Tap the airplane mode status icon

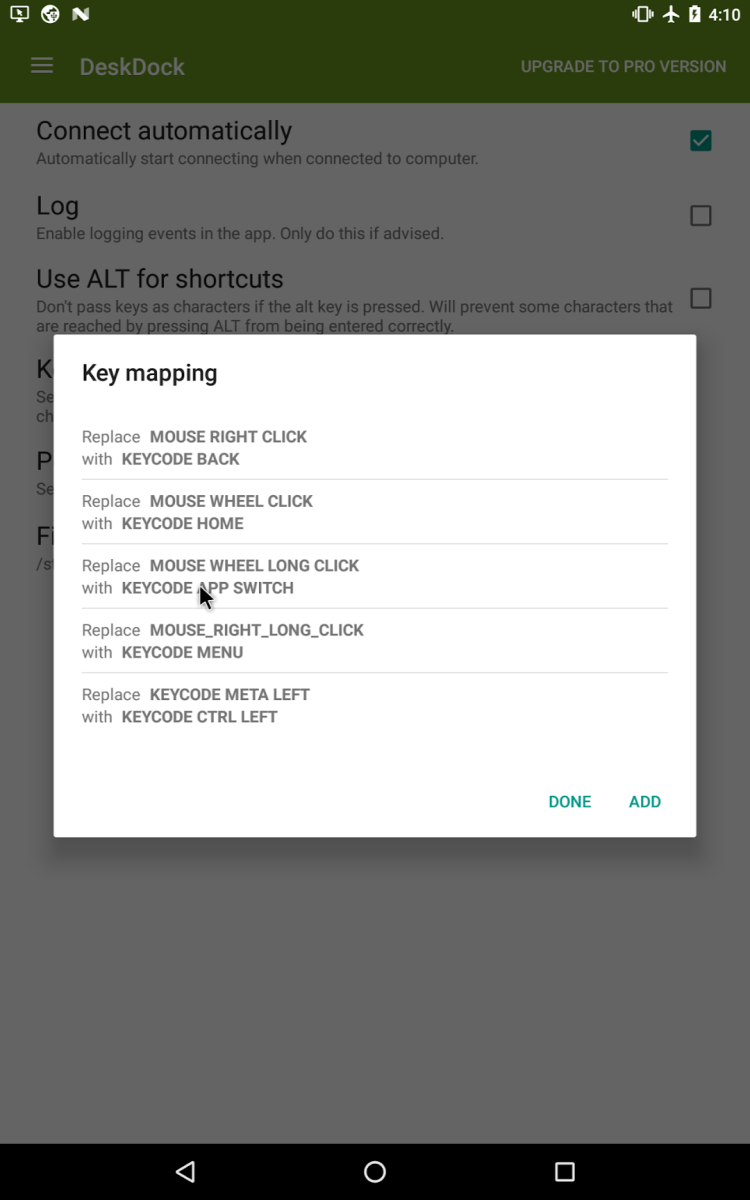[671, 15]
